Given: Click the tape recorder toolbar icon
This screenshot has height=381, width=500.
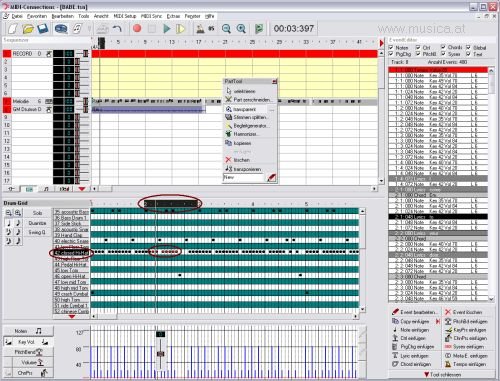Looking at the screenshot, I should (61, 29).
